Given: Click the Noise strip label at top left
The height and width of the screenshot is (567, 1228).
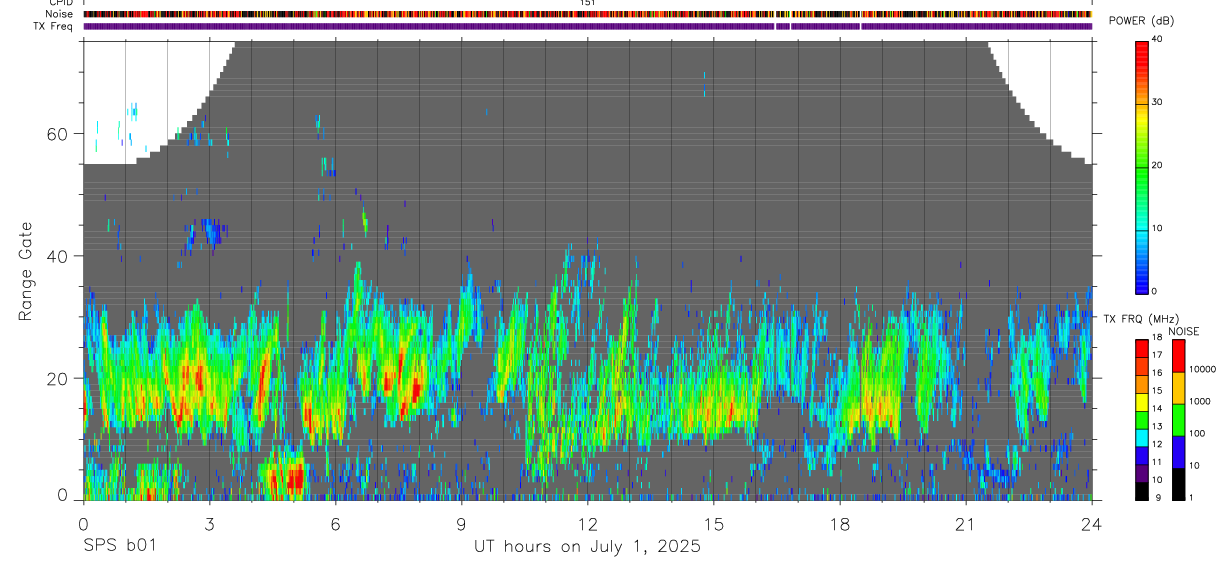Looking at the screenshot, I should pyautogui.click(x=60, y=14).
